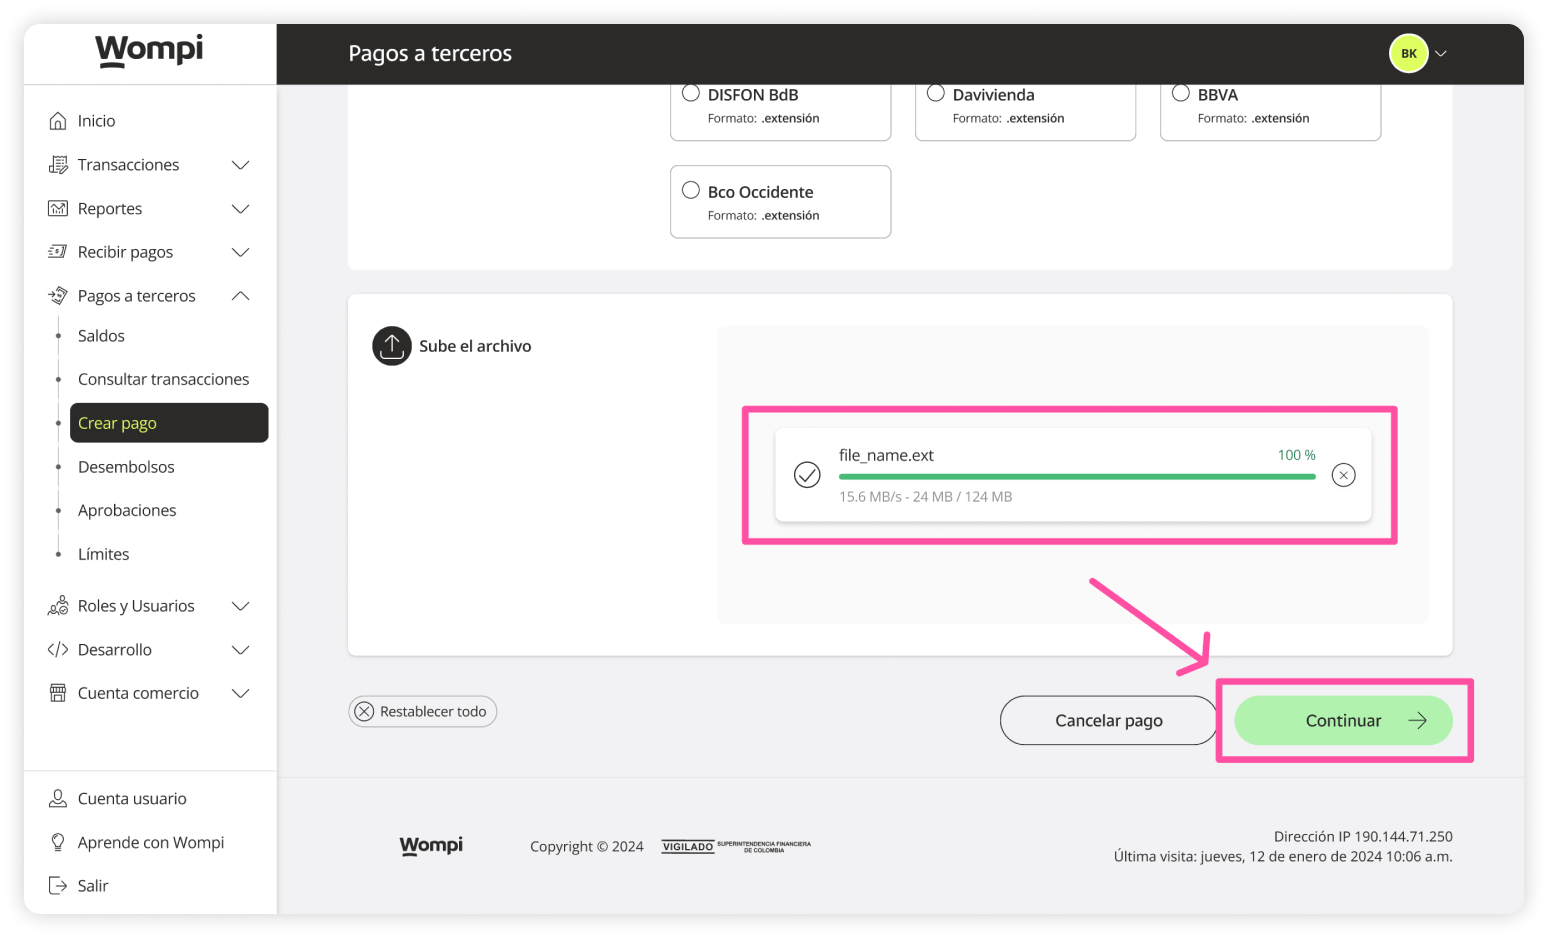This screenshot has height=938, width=1548.
Task: Click the Salir logout icon
Action: [x=59, y=885]
